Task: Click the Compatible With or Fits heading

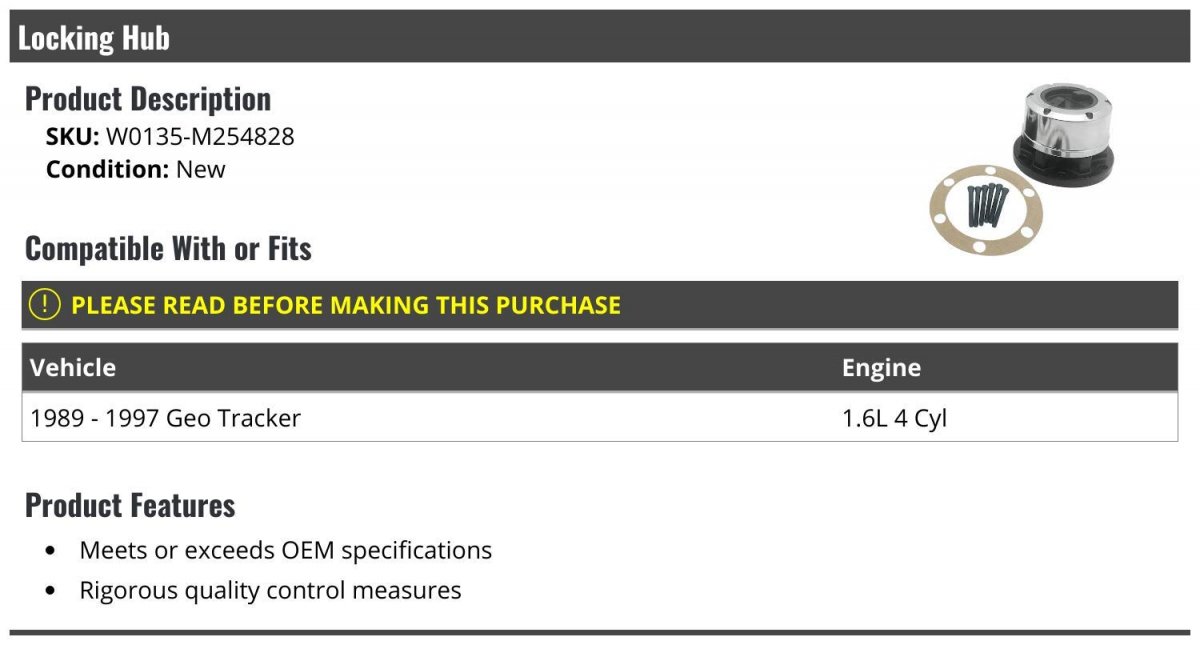Action: click(168, 248)
